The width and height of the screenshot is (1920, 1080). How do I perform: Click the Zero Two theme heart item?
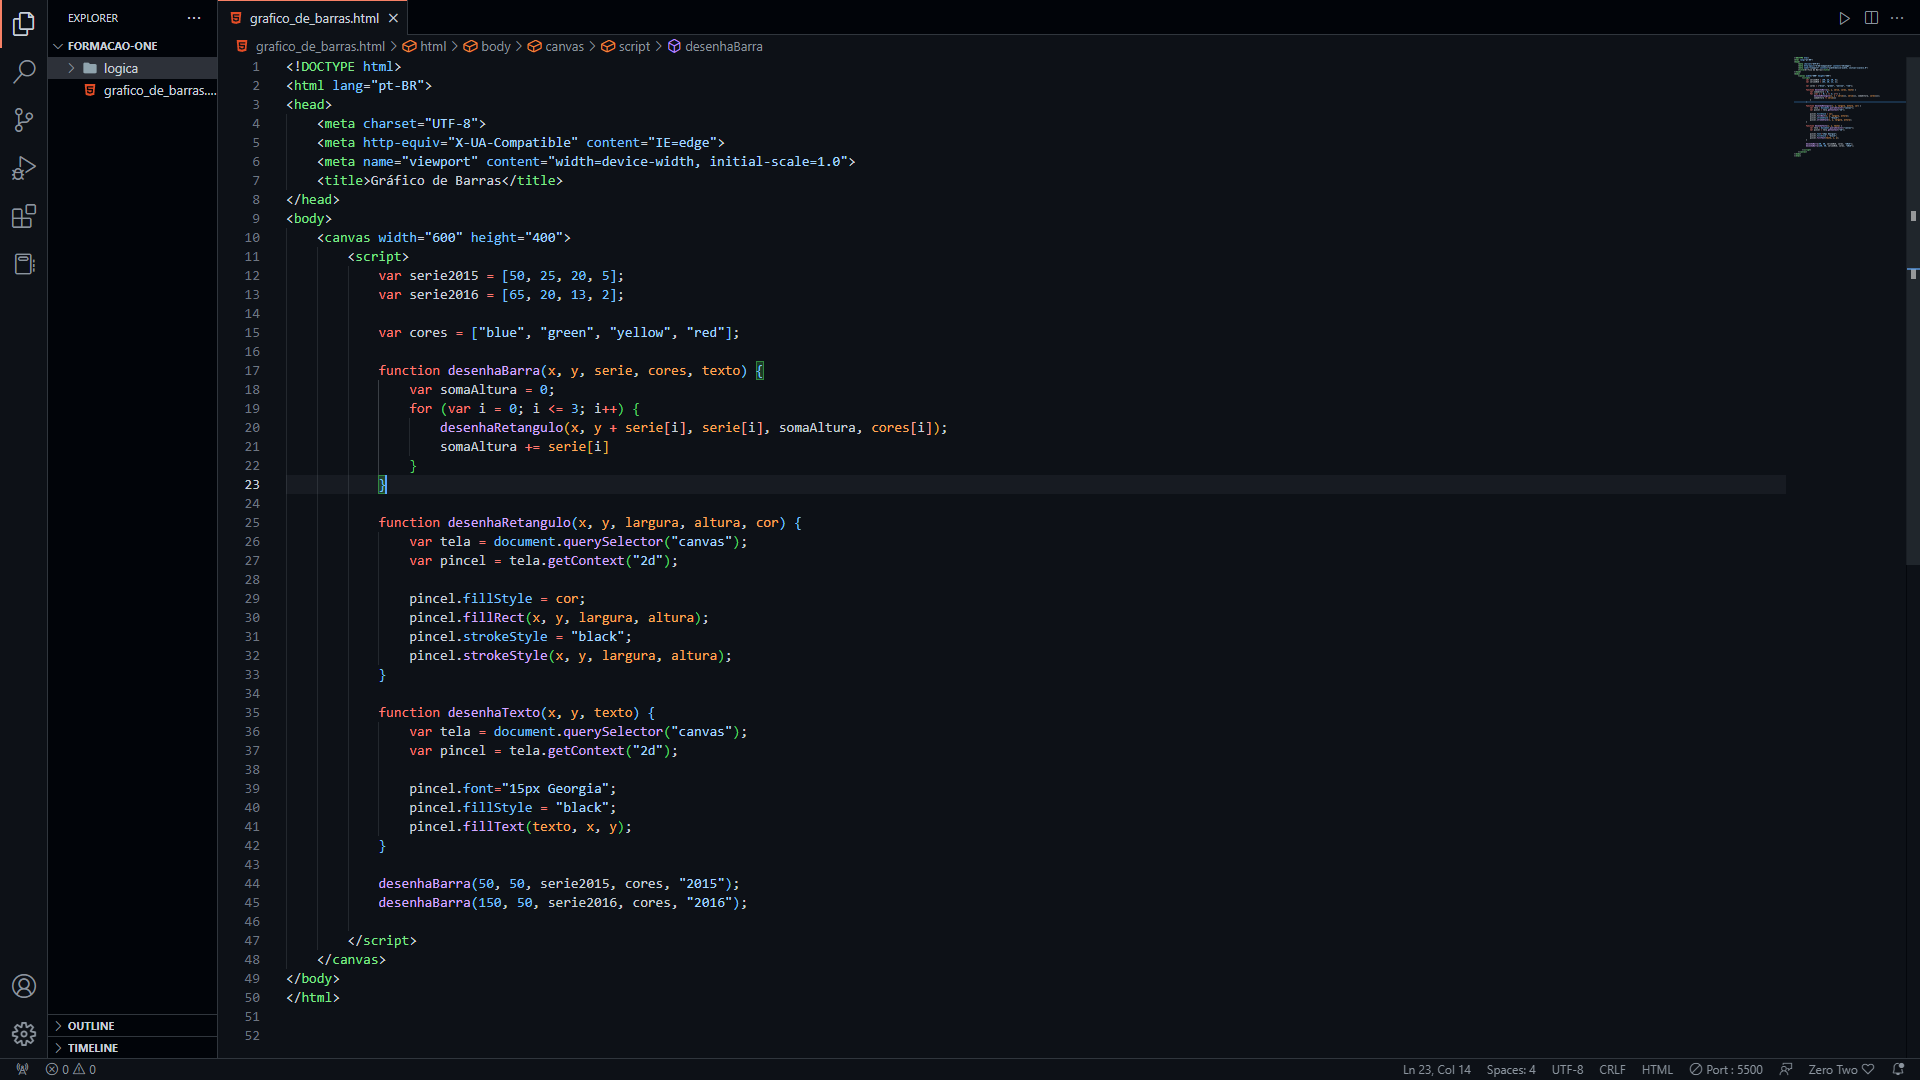pyautogui.click(x=1841, y=1069)
